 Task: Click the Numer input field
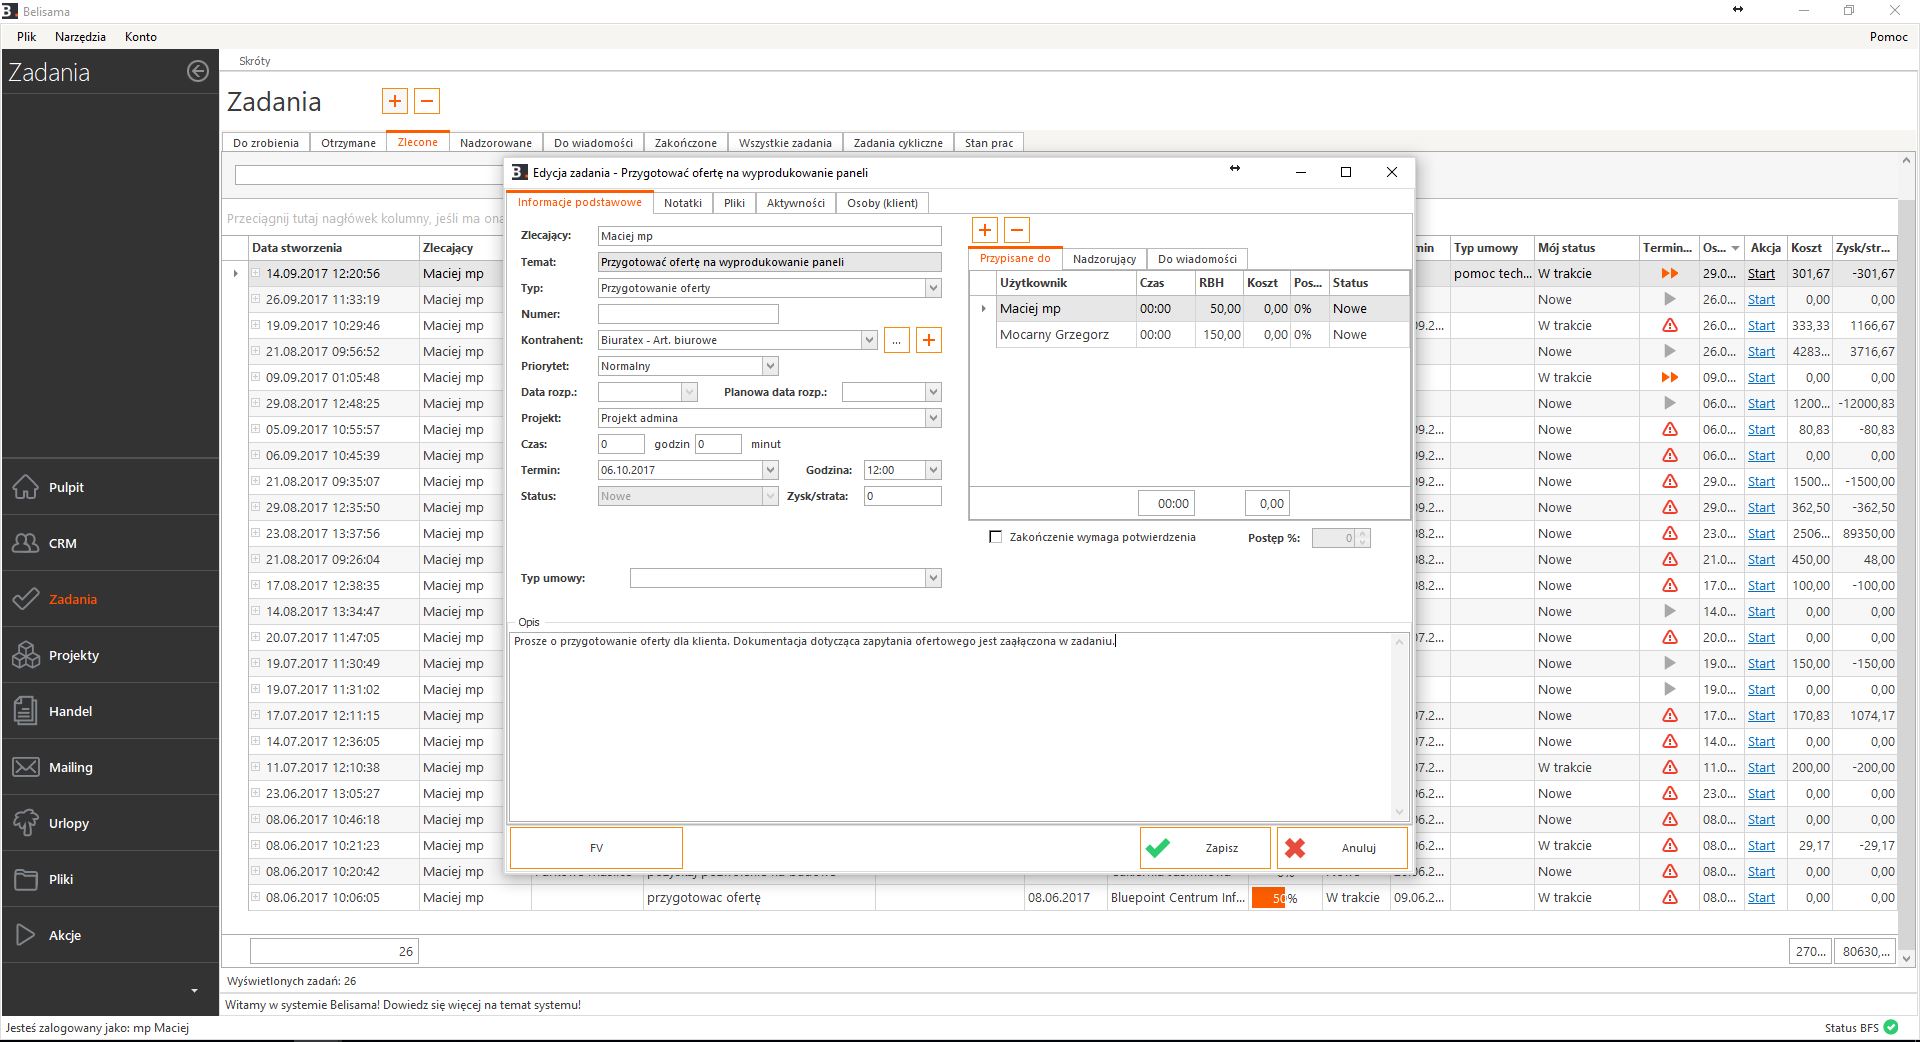(688, 314)
